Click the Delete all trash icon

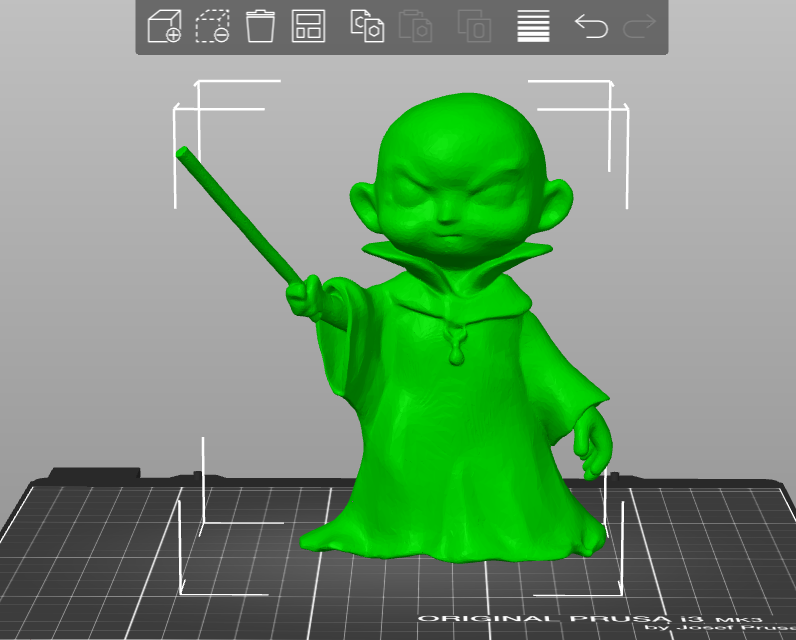click(x=260, y=26)
